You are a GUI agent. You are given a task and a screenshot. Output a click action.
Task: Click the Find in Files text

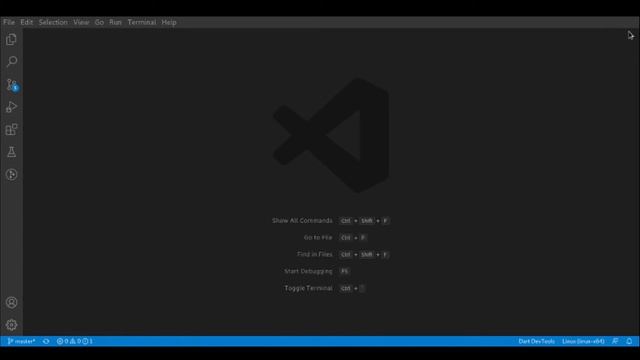pyautogui.click(x=315, y=254)
